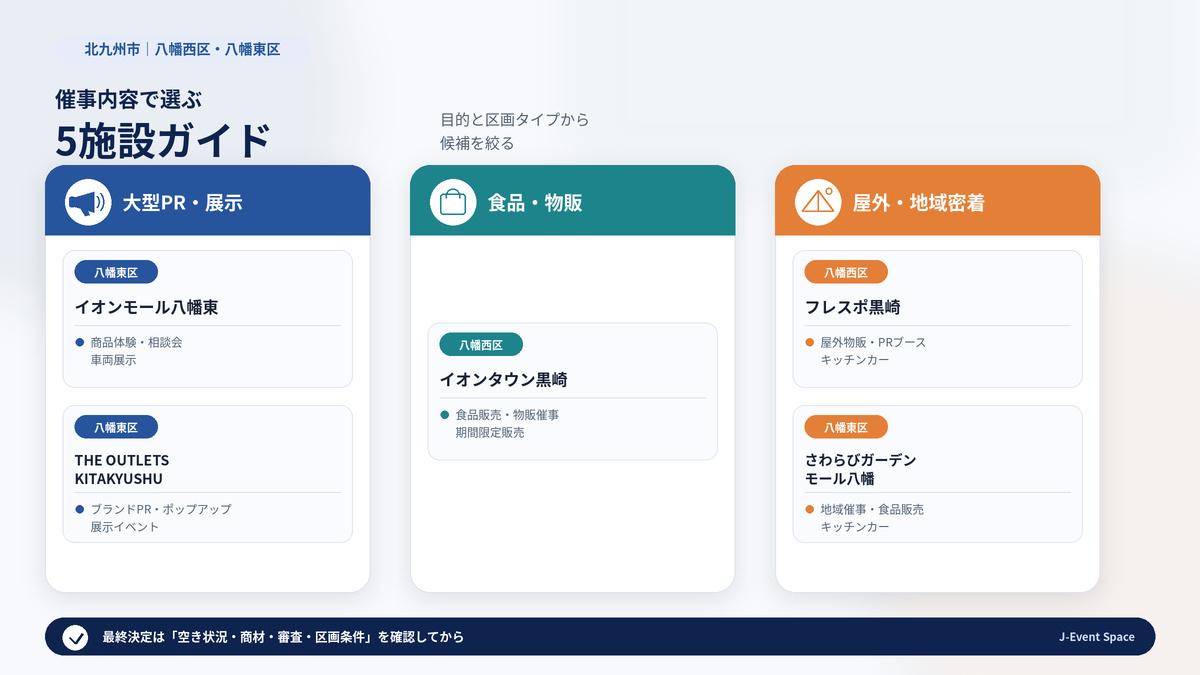This screenshot has height=675, width=1200.
Task: Click the 八幡西区 badge above イオンタウン黒崎
Action: click(x=481, y=345)
